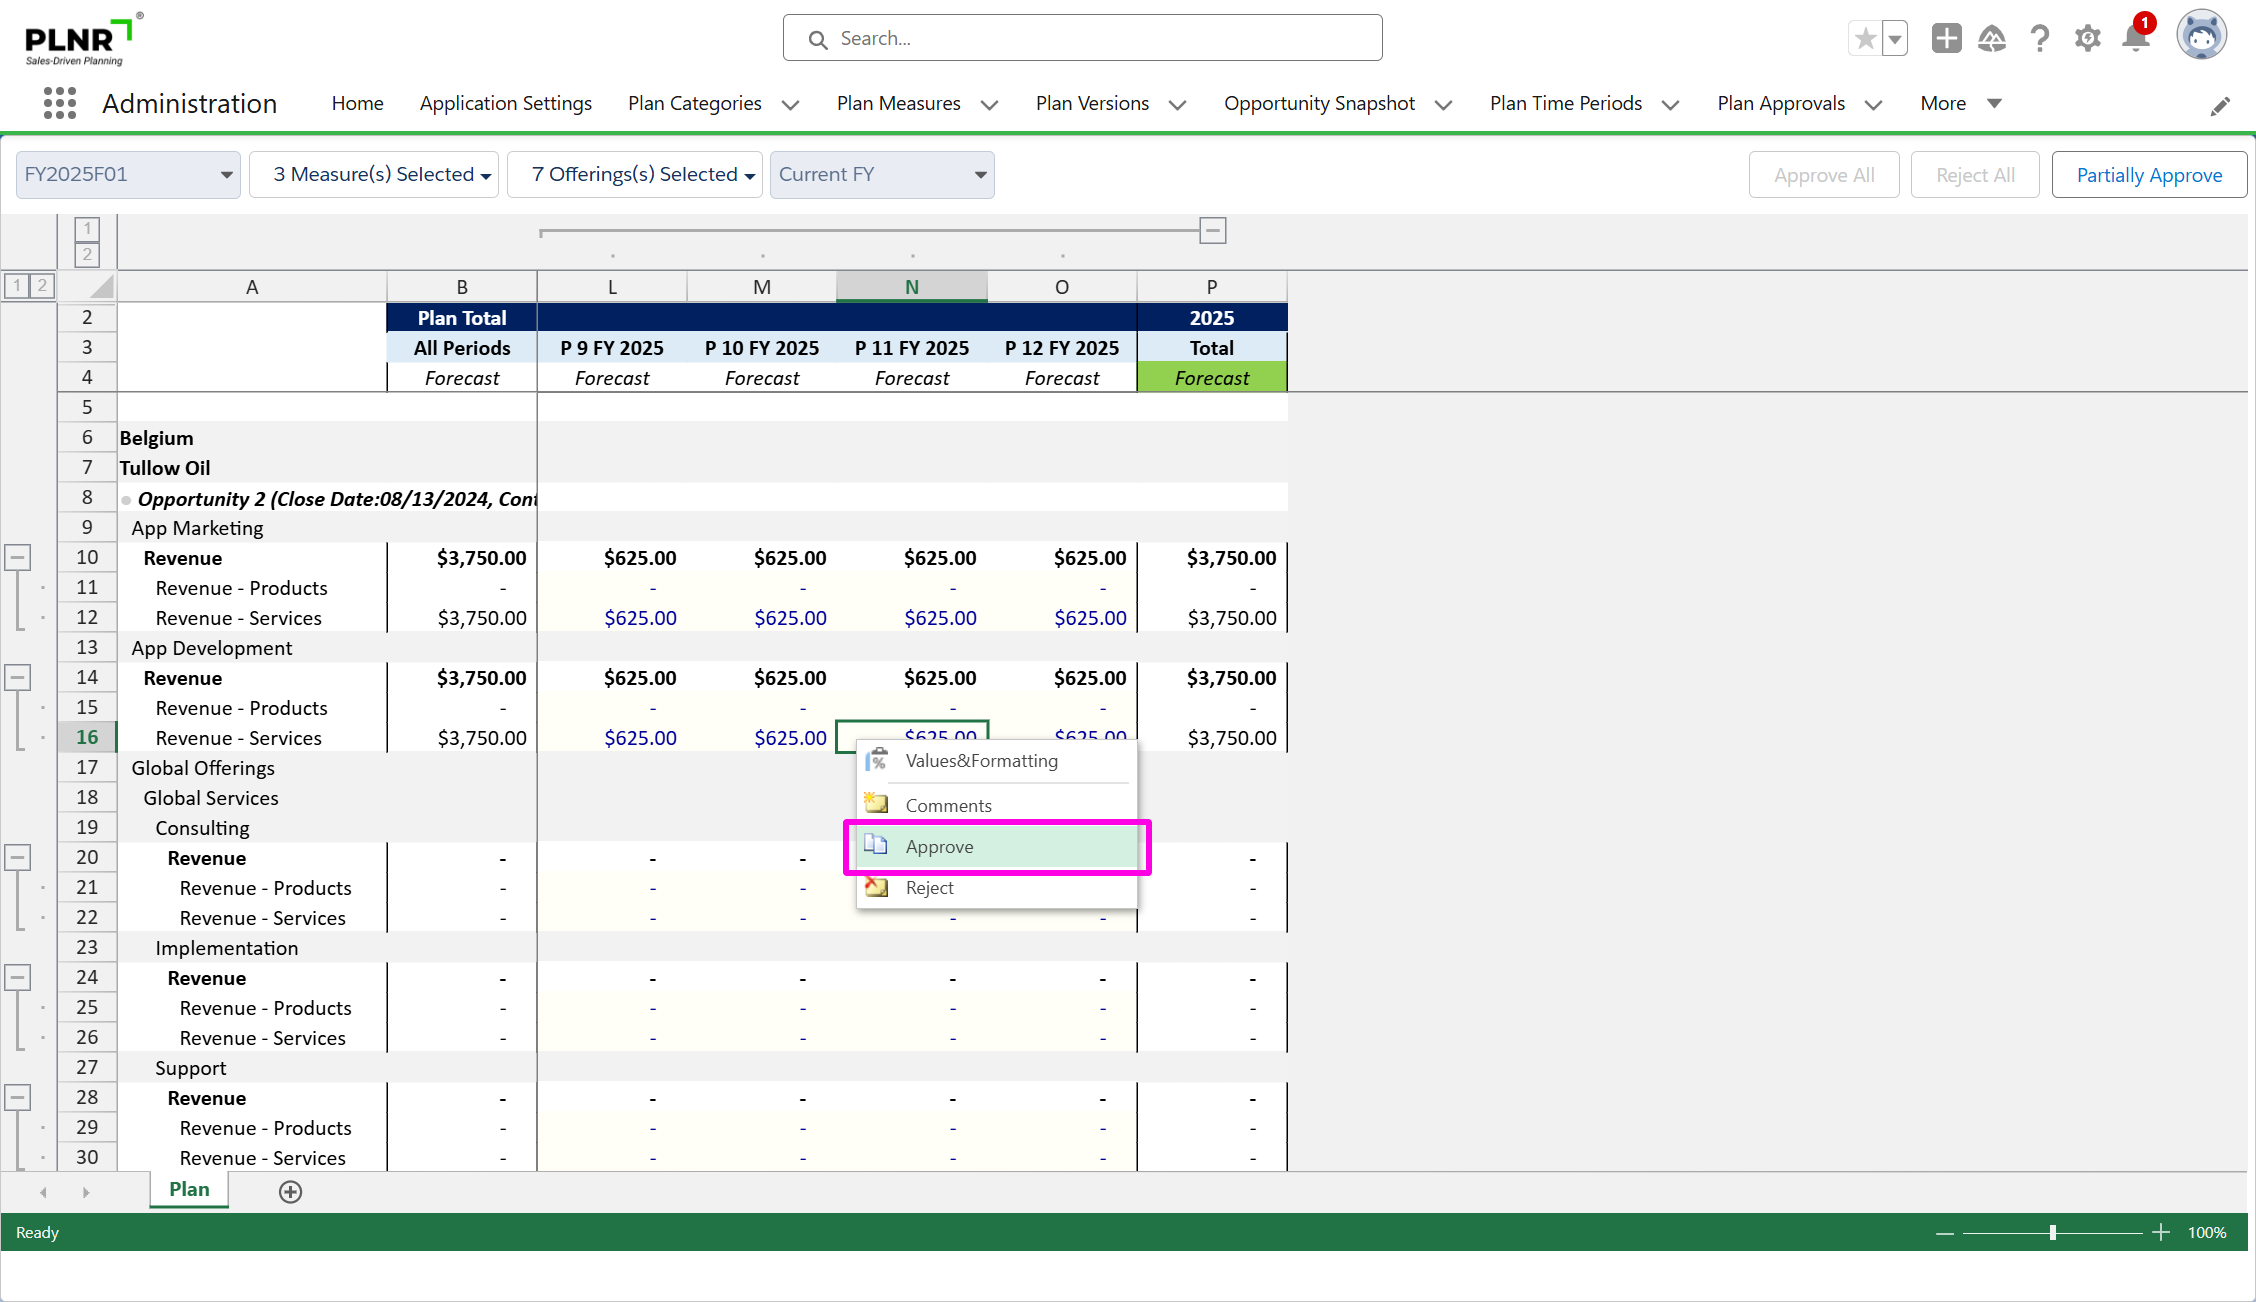The width and height of the screenshot is (2256, 1302).
Task: Open the FY2025F01 version dropdown
Action: [x=128, y=175]
